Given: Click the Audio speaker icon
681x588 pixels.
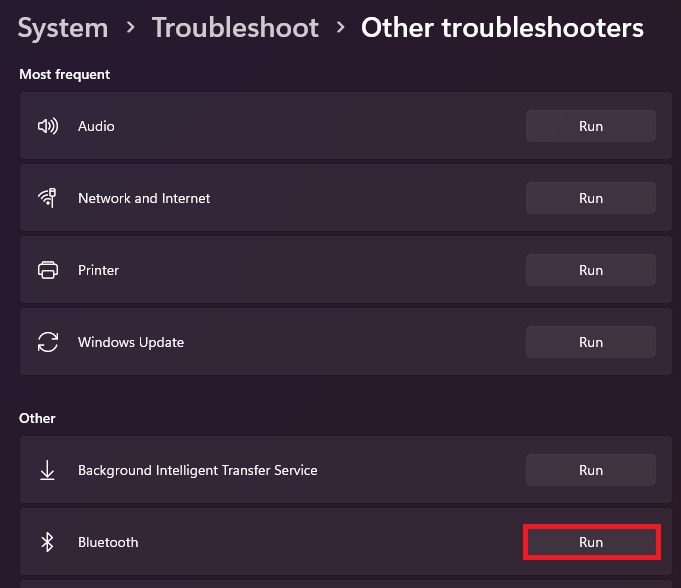Looking at the screenshot, I should pos(47,126).
